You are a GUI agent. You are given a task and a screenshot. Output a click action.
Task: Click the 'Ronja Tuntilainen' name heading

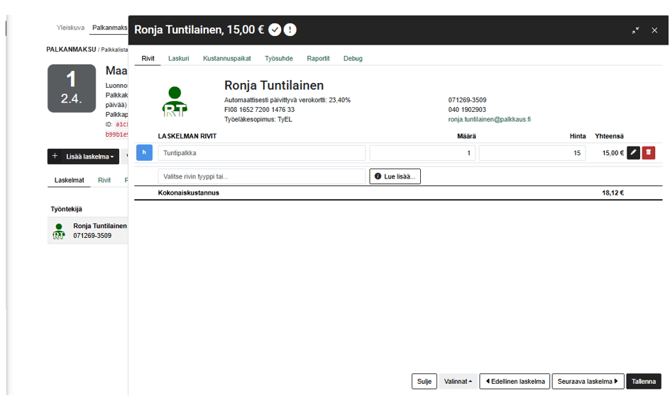[274, 85]
